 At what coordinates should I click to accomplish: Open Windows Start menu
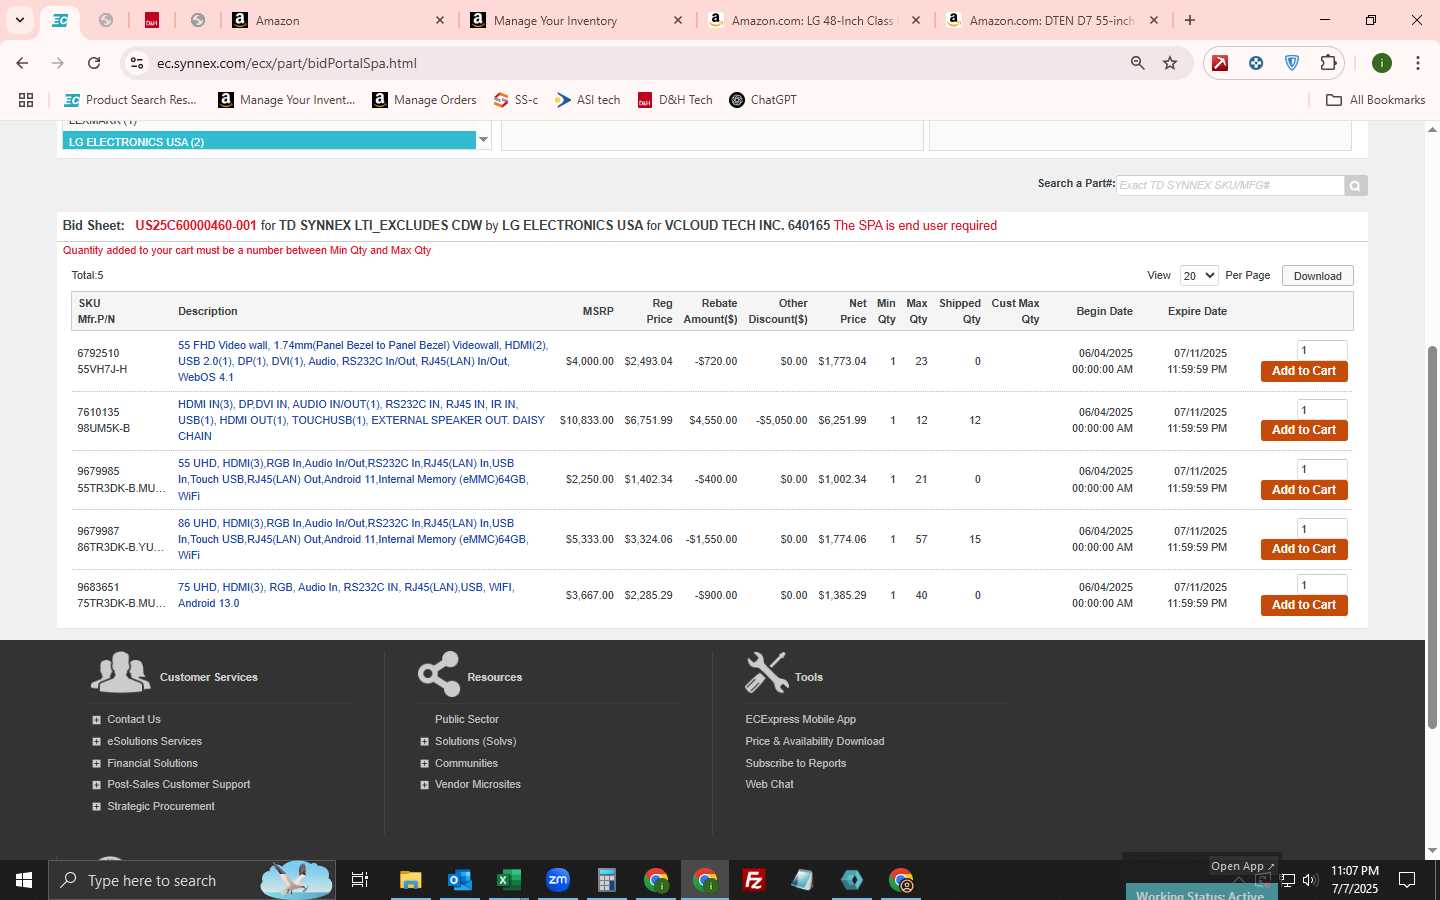24,880
